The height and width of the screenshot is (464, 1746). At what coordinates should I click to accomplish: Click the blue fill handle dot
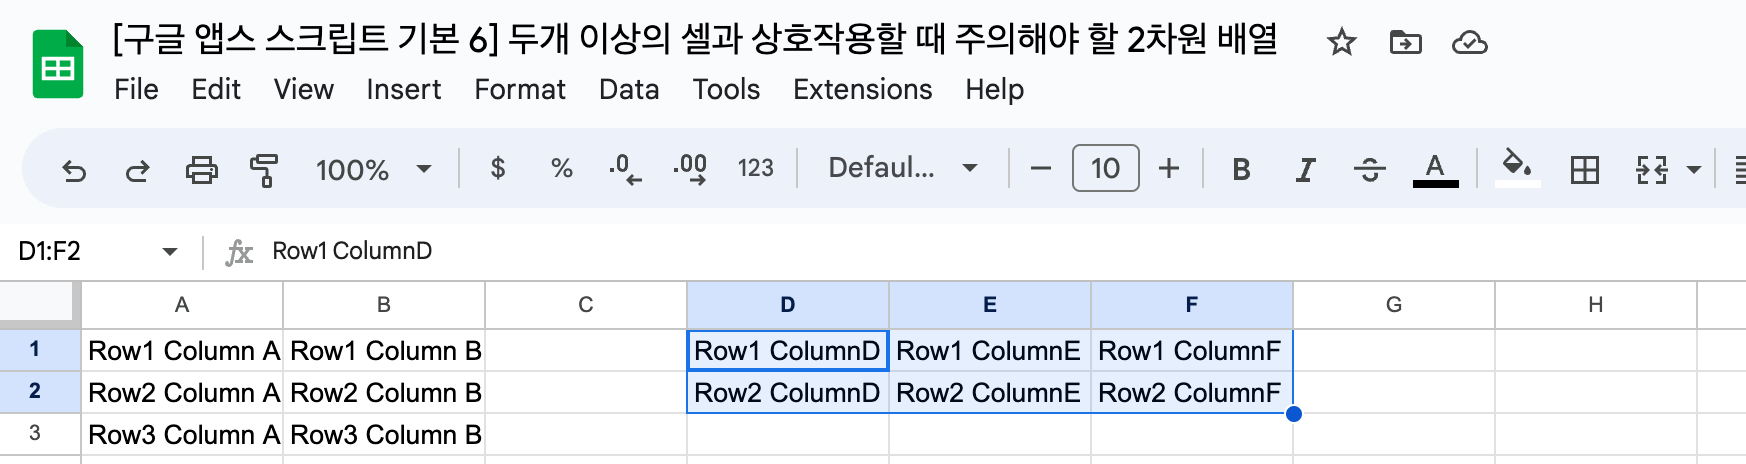pyautogui.click(x=1294, y=414)
